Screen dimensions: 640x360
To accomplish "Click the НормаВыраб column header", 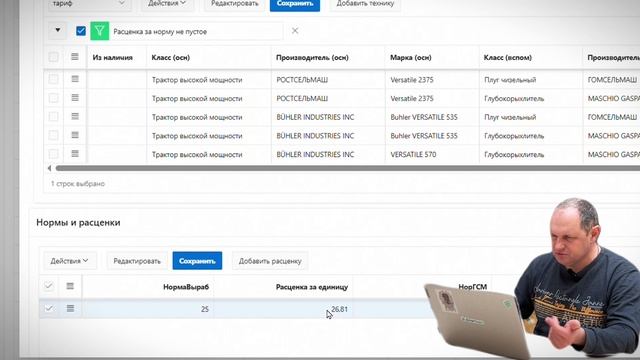I will 186,287.
